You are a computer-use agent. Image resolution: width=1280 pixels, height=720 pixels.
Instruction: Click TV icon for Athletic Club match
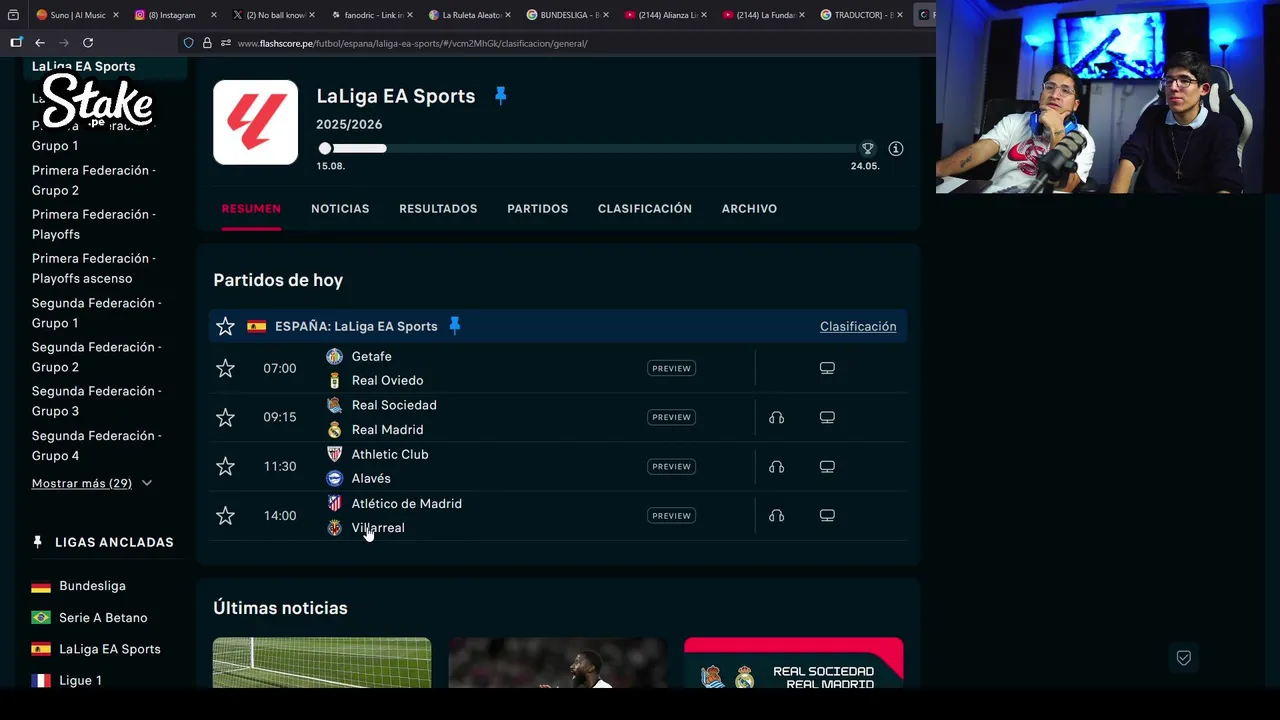[x=827, y=466]
